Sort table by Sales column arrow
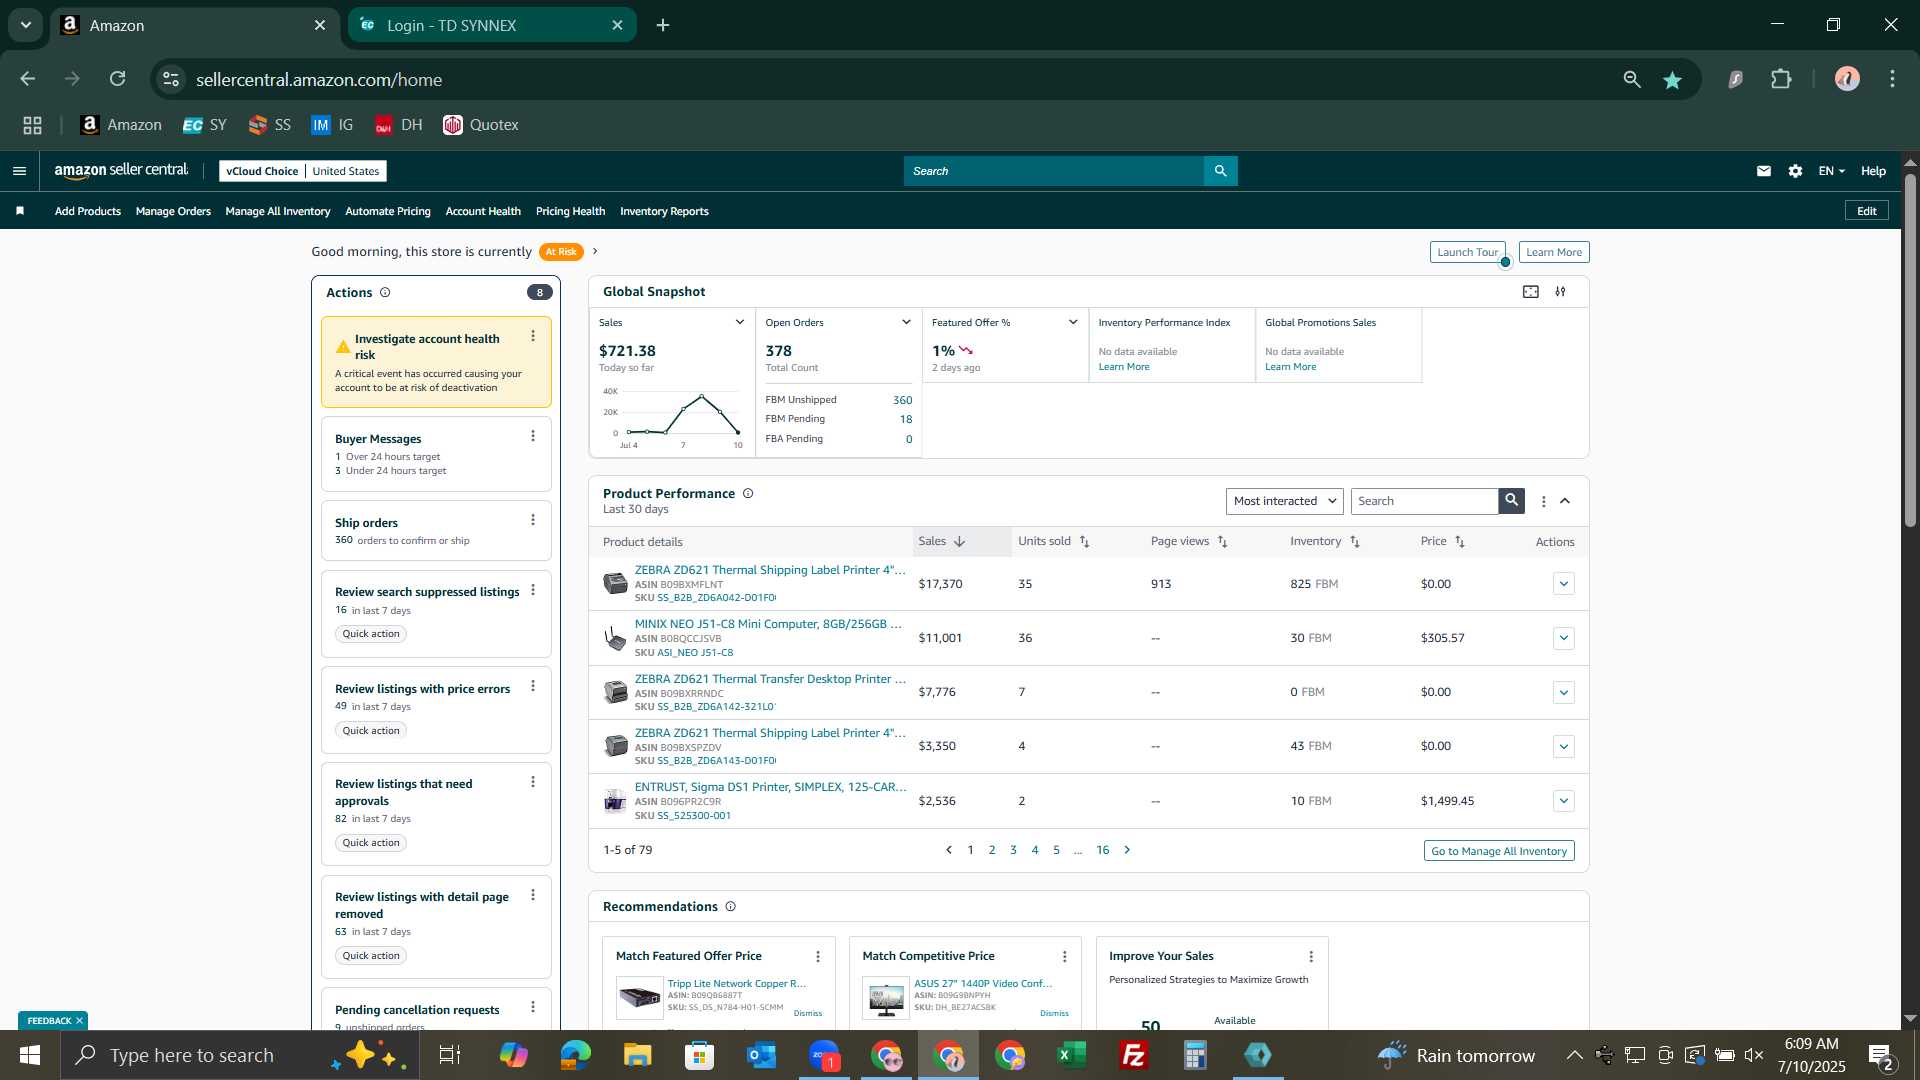This screenshot has width=1920, height=1080. pyautogui.click(x=959, y=542)
